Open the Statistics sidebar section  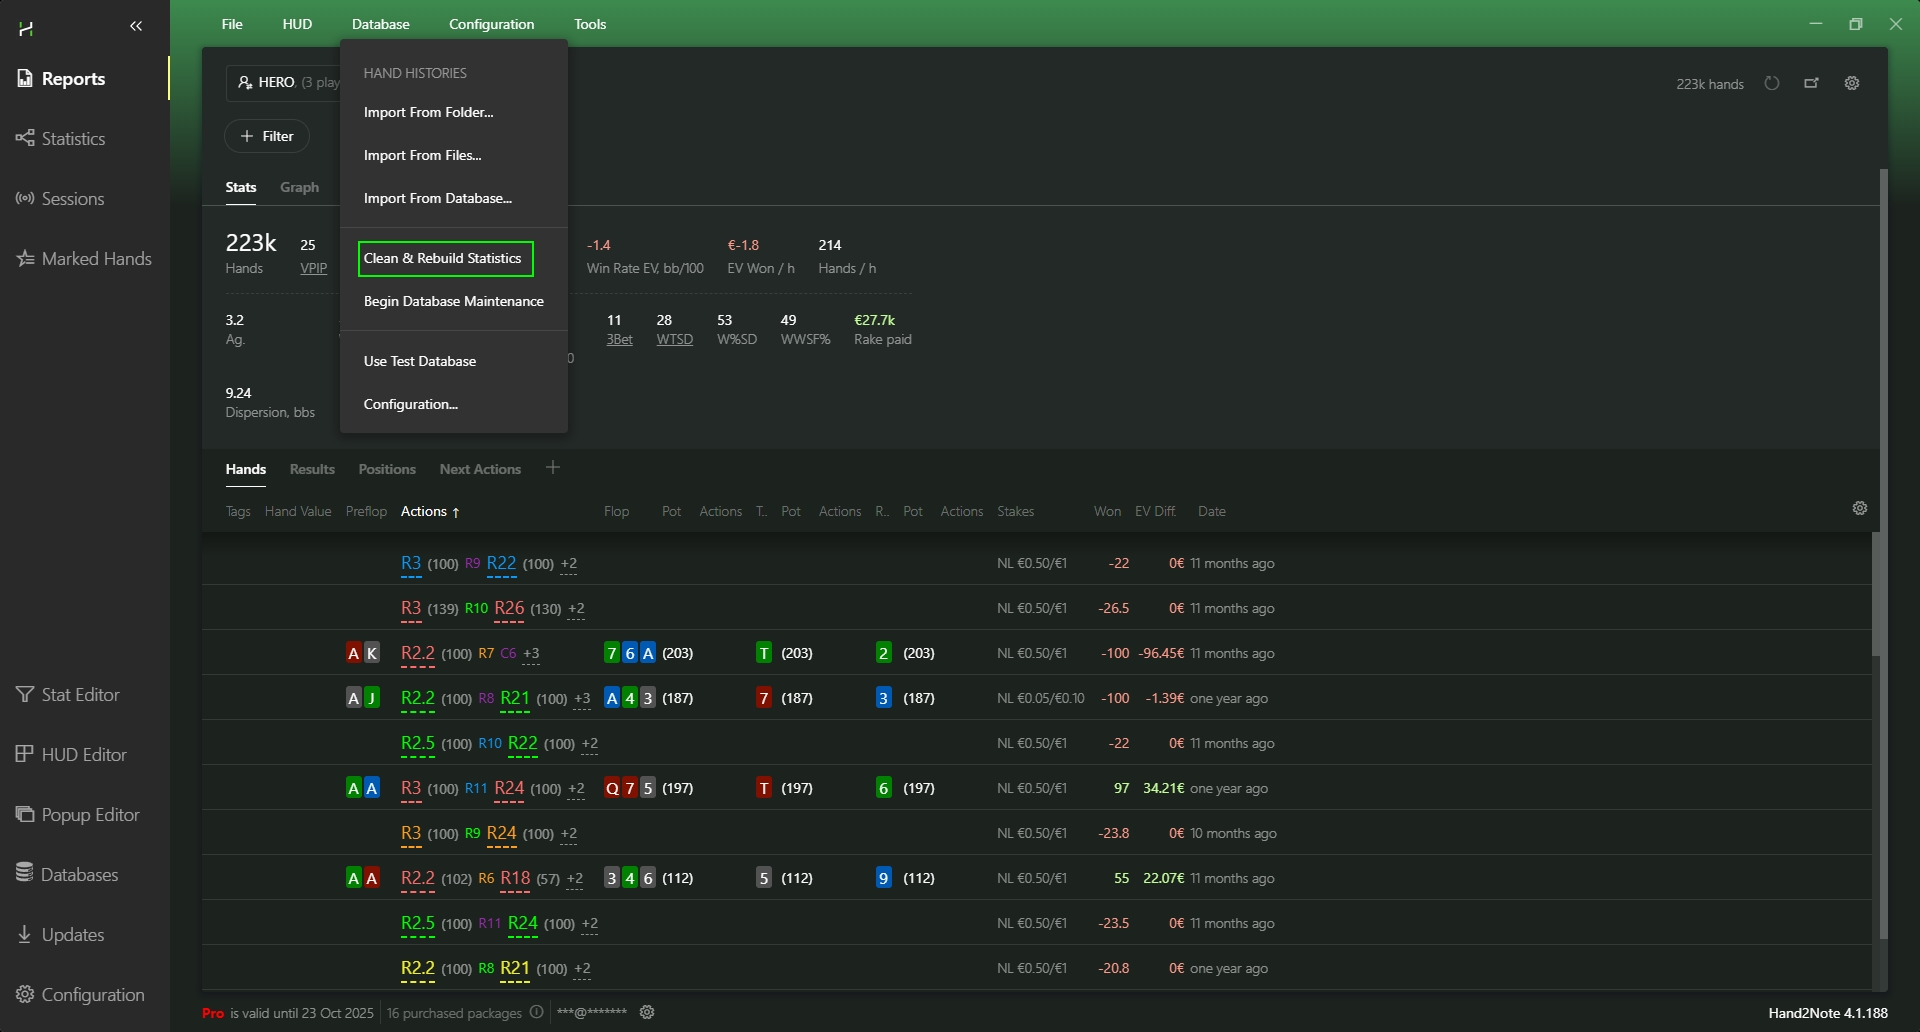[x=72, y=139]
